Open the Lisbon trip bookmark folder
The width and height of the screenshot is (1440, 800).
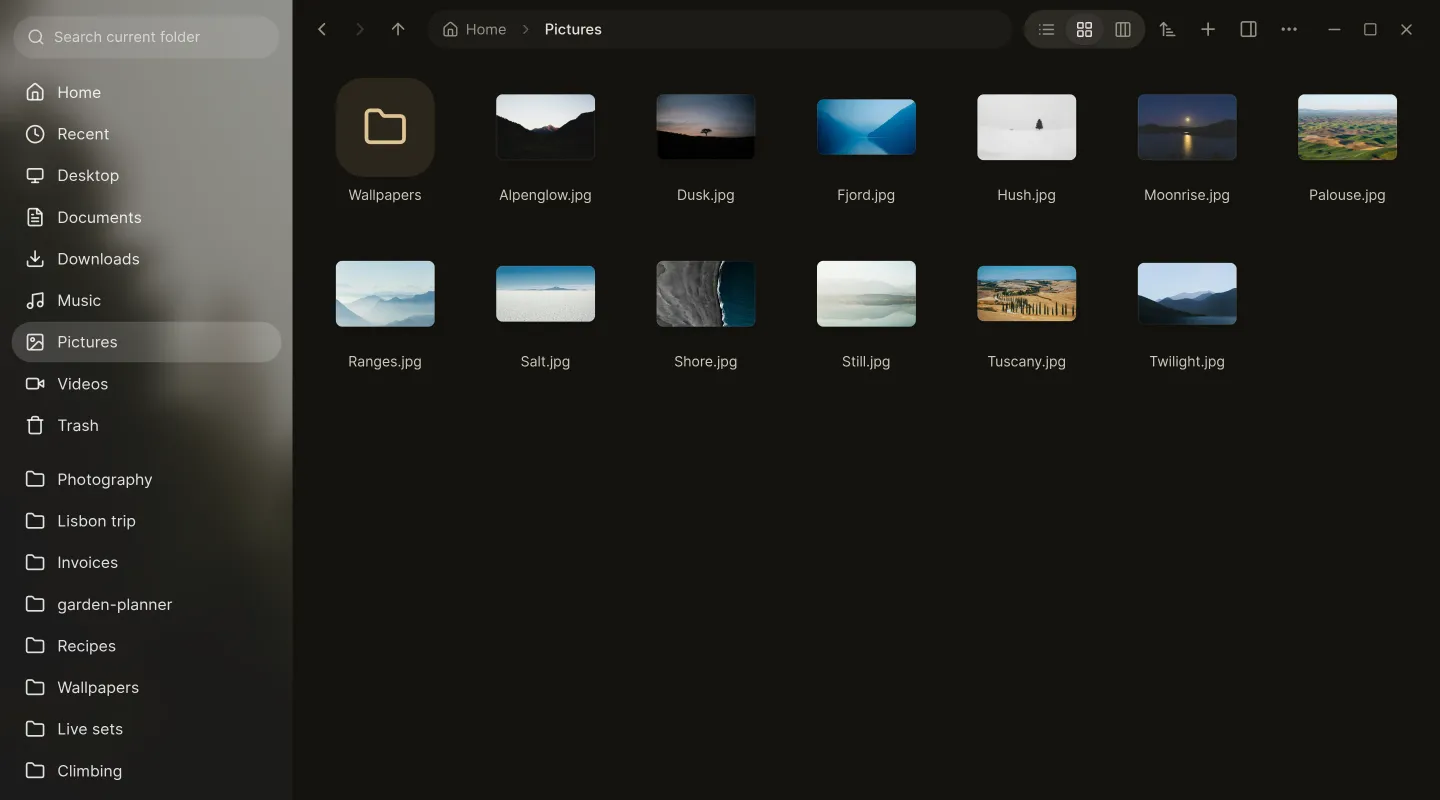[146, 521]
